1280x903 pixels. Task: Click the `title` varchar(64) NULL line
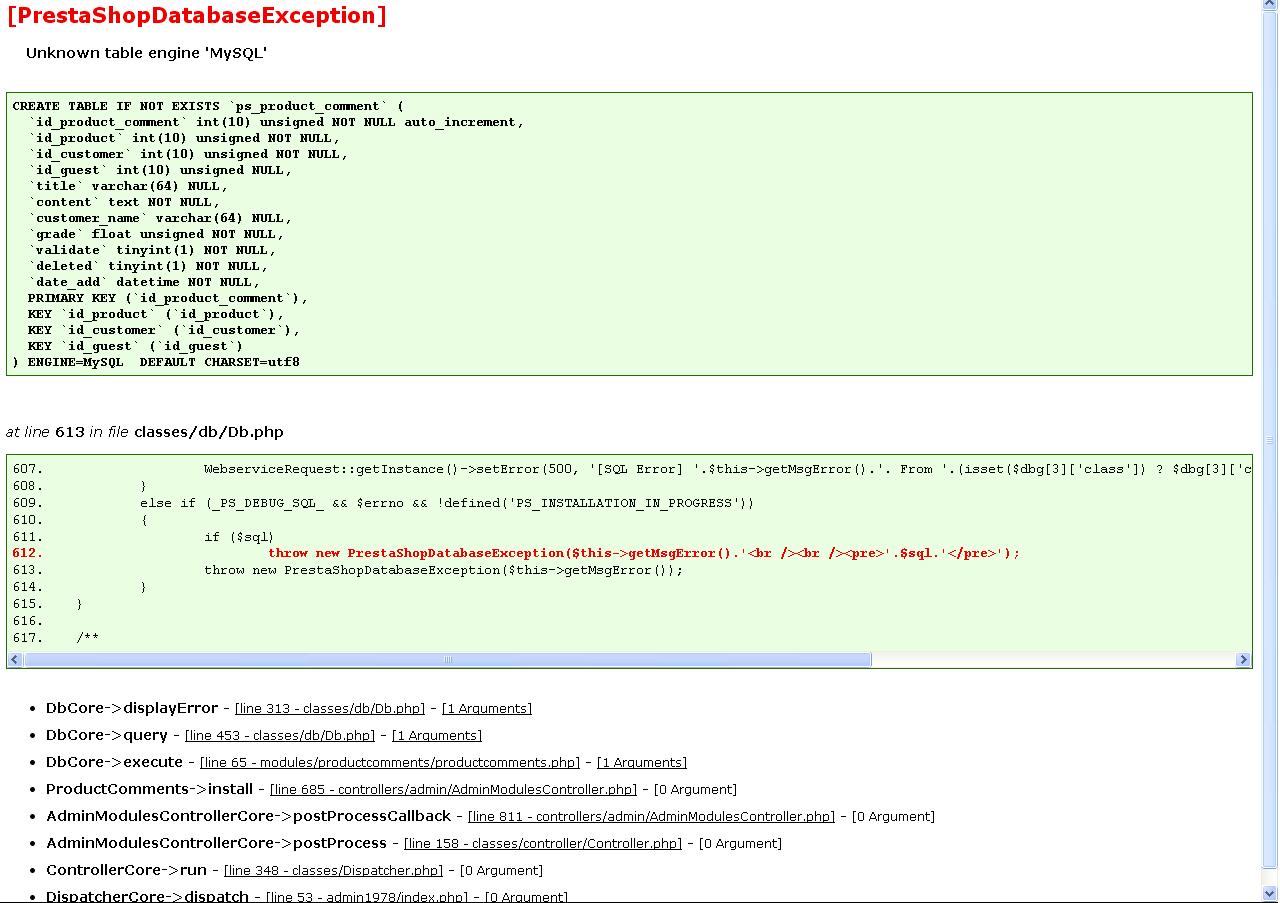click(x=128, y=186)
